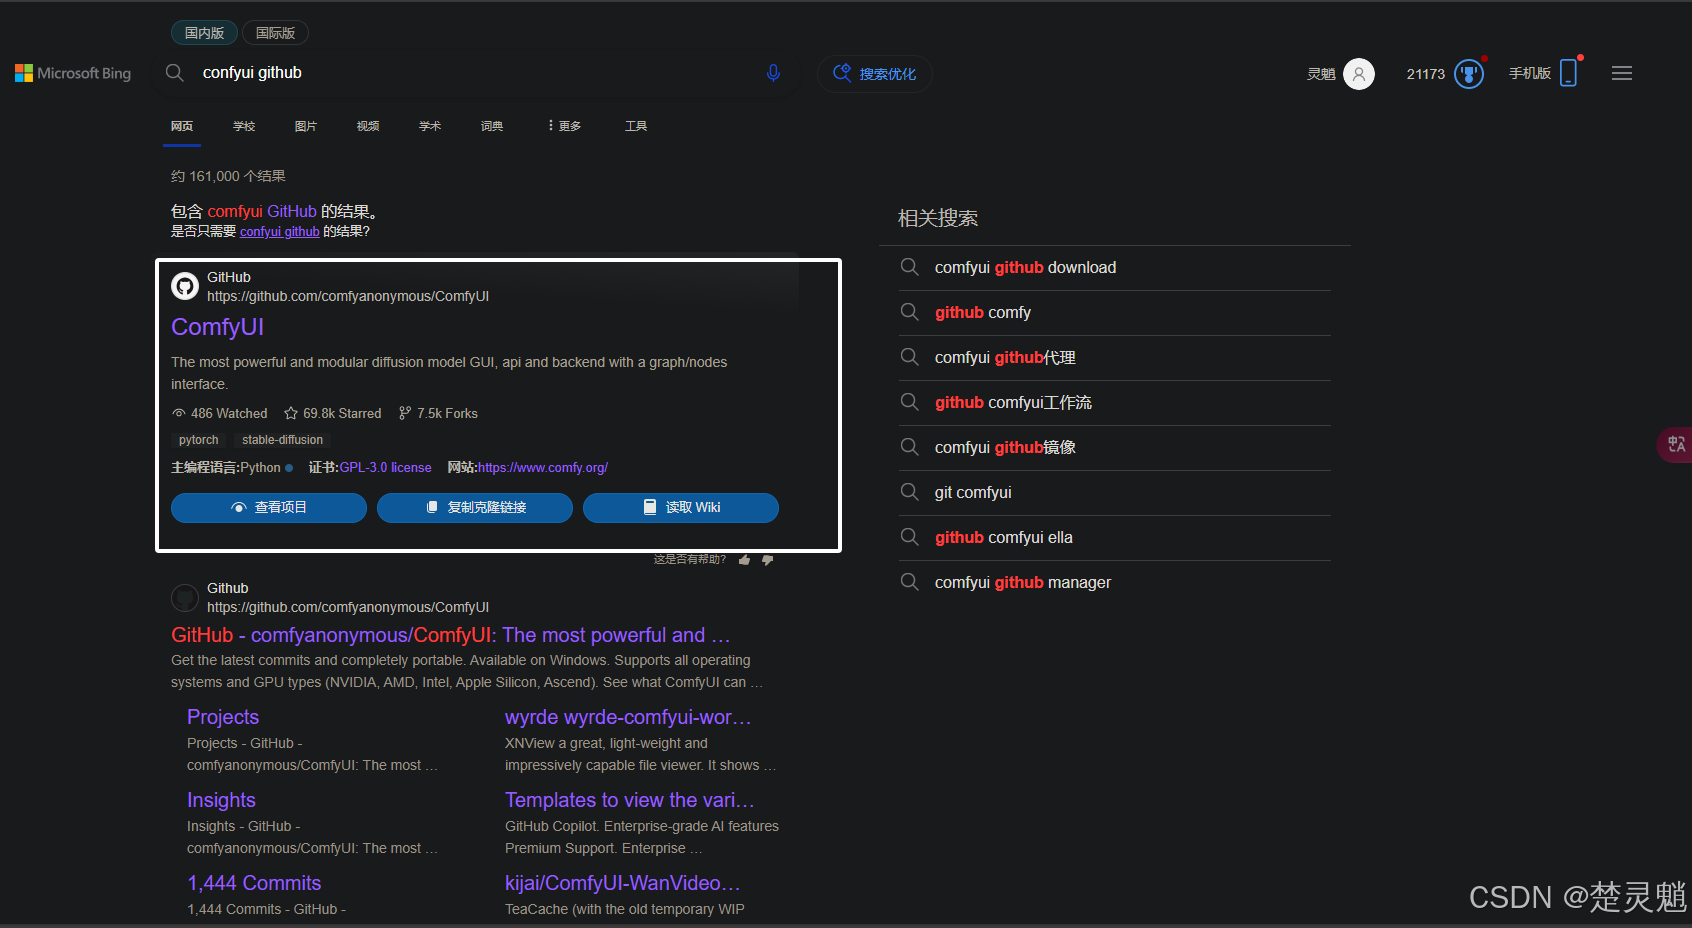This screenshot has width=1692, height=928.
Task: Click the '约 161,000 个结果' result count
Action: click(x=228, y=176)
